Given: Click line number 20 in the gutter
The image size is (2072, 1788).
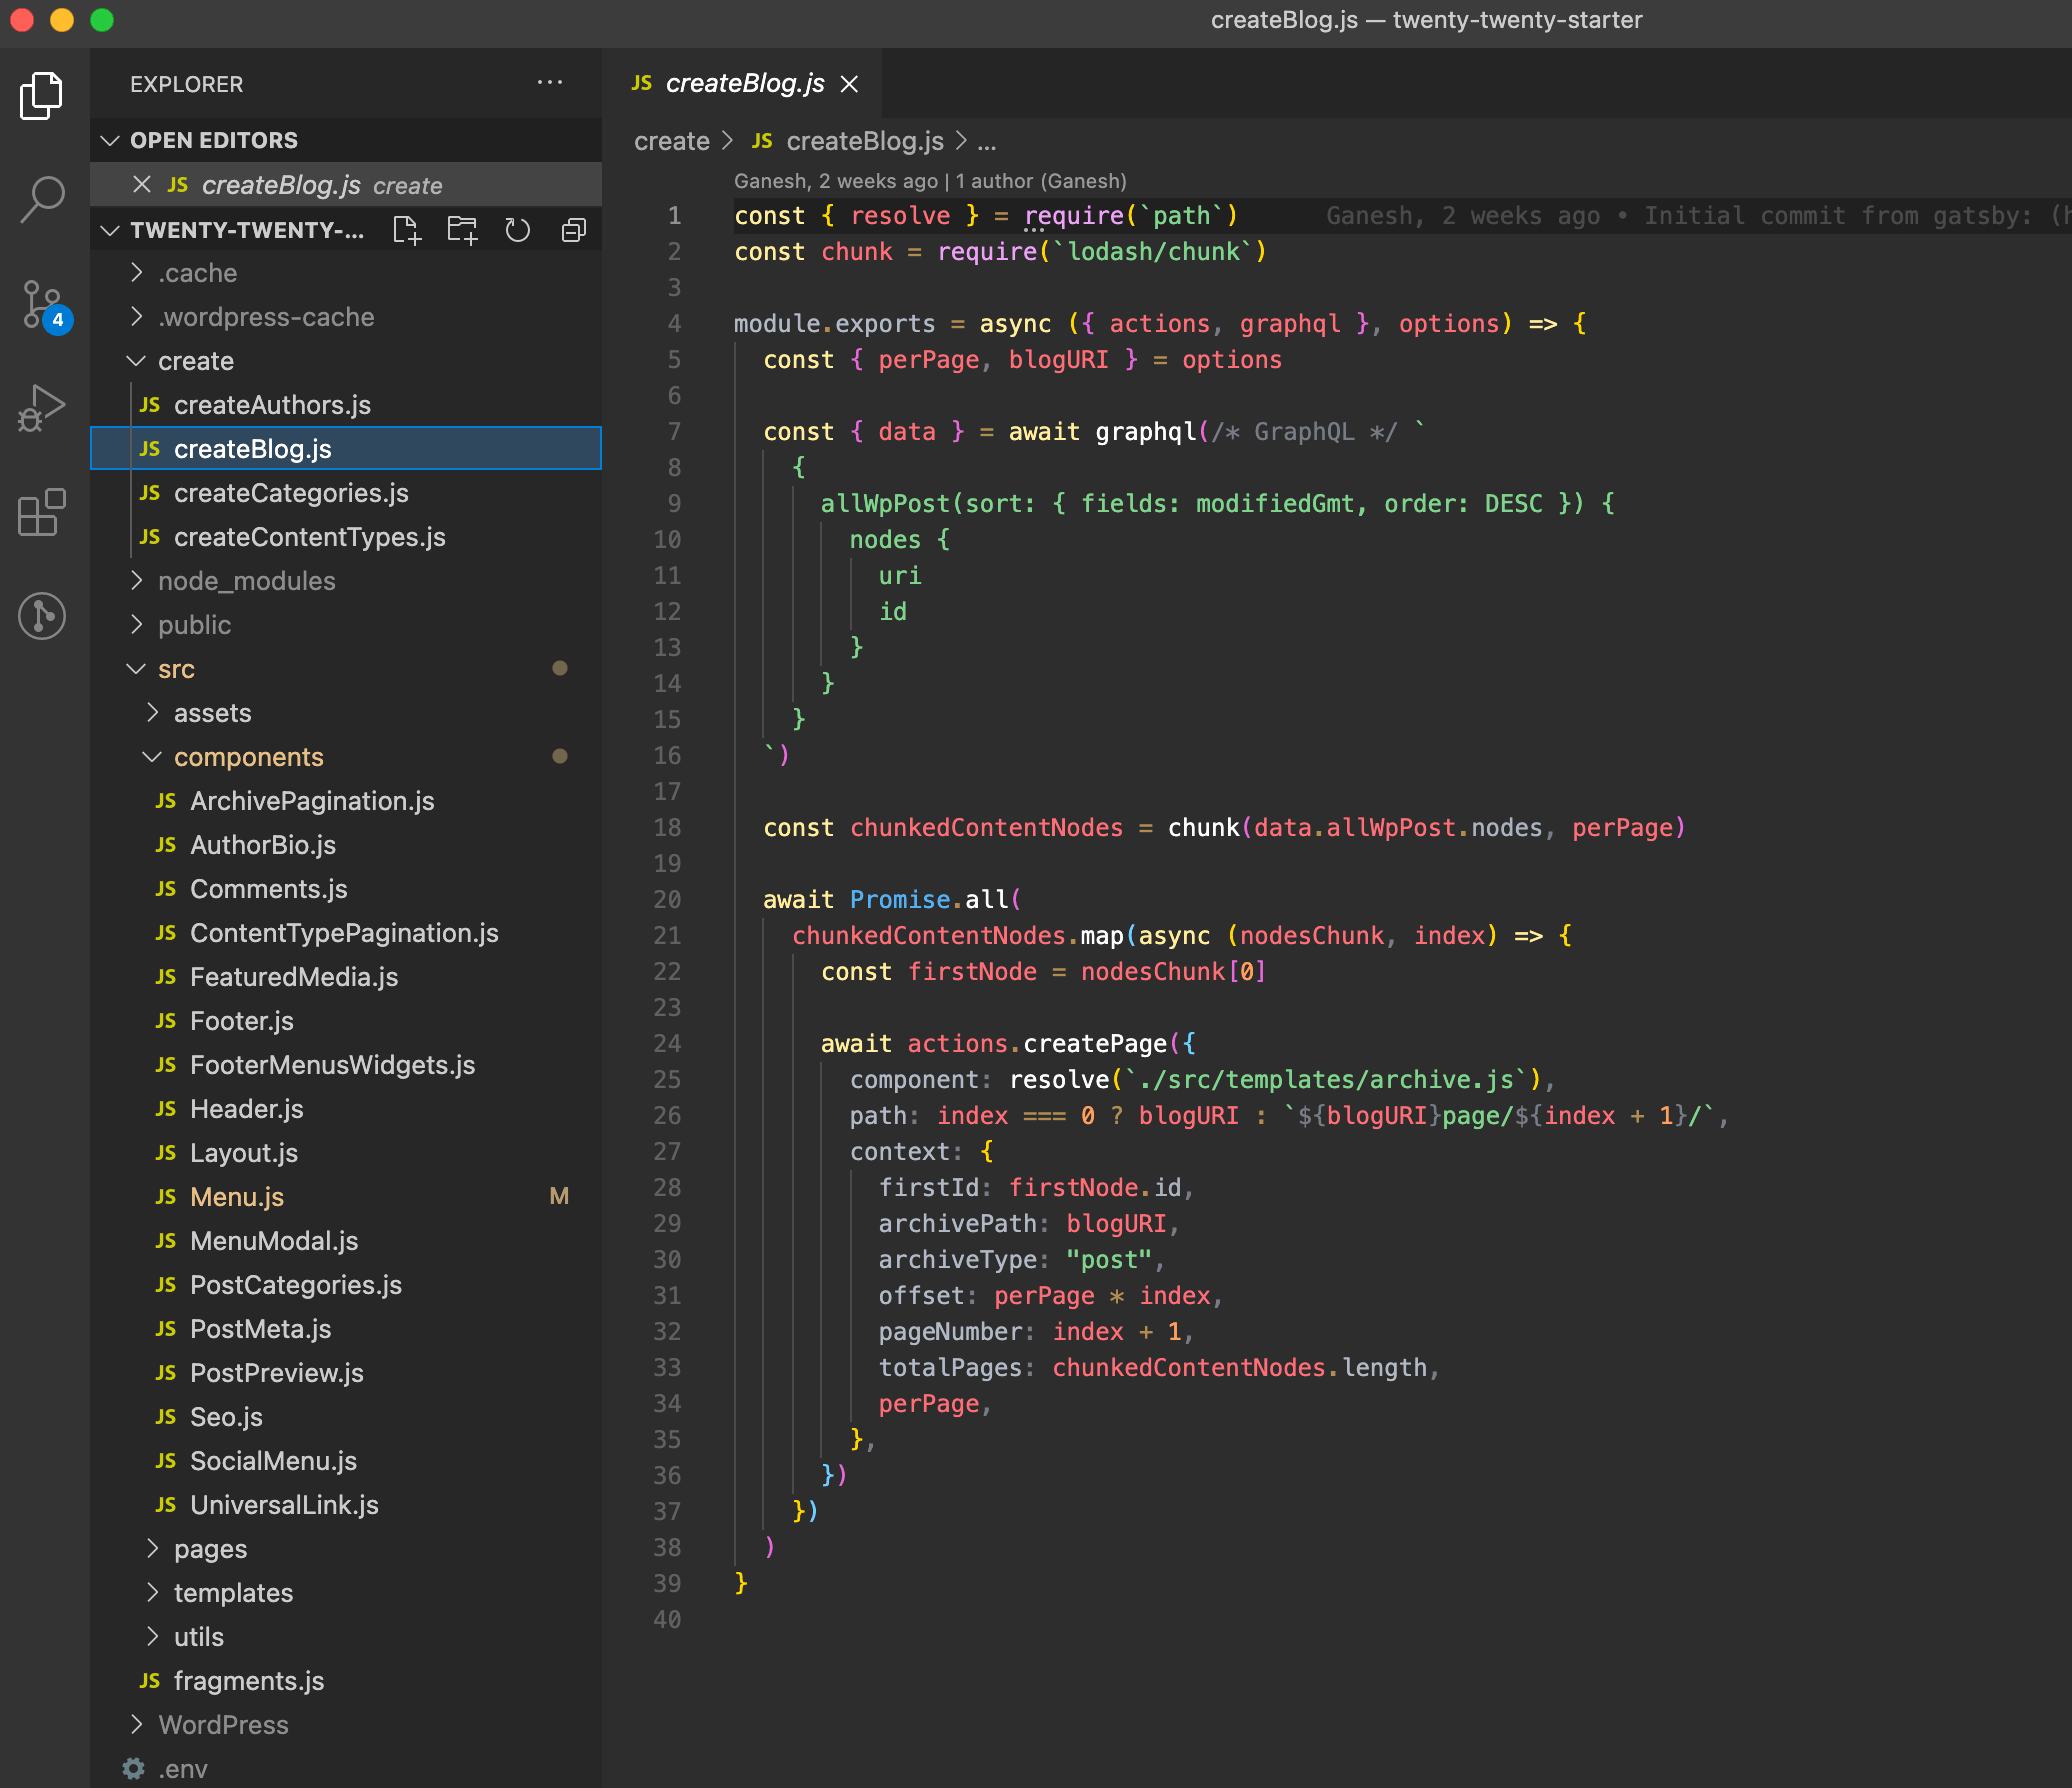Looking at the screenshot, I should pos(667,900).
